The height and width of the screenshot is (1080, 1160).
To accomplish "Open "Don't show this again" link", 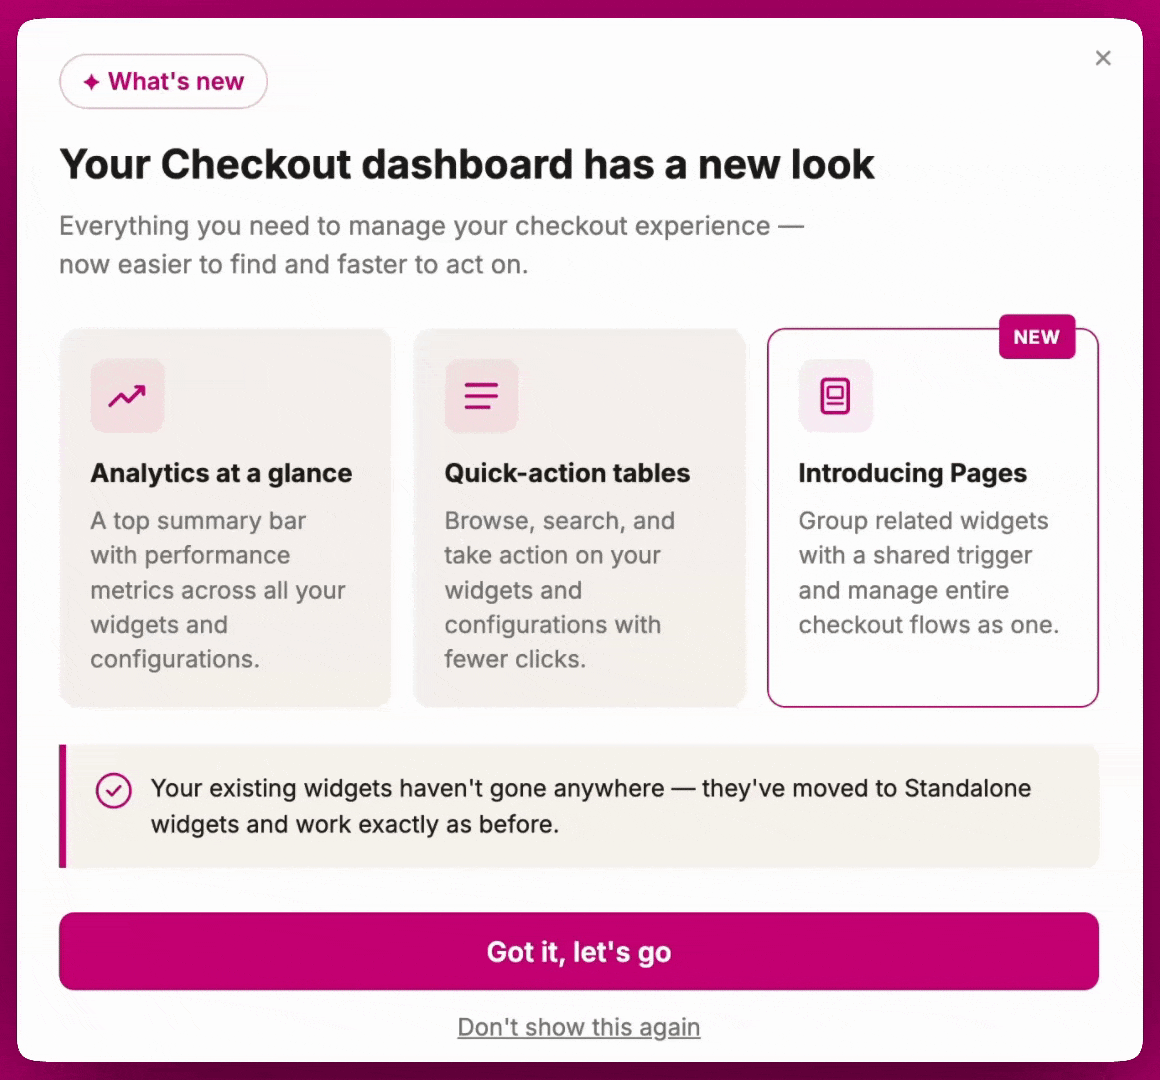I will [578, 1026].
